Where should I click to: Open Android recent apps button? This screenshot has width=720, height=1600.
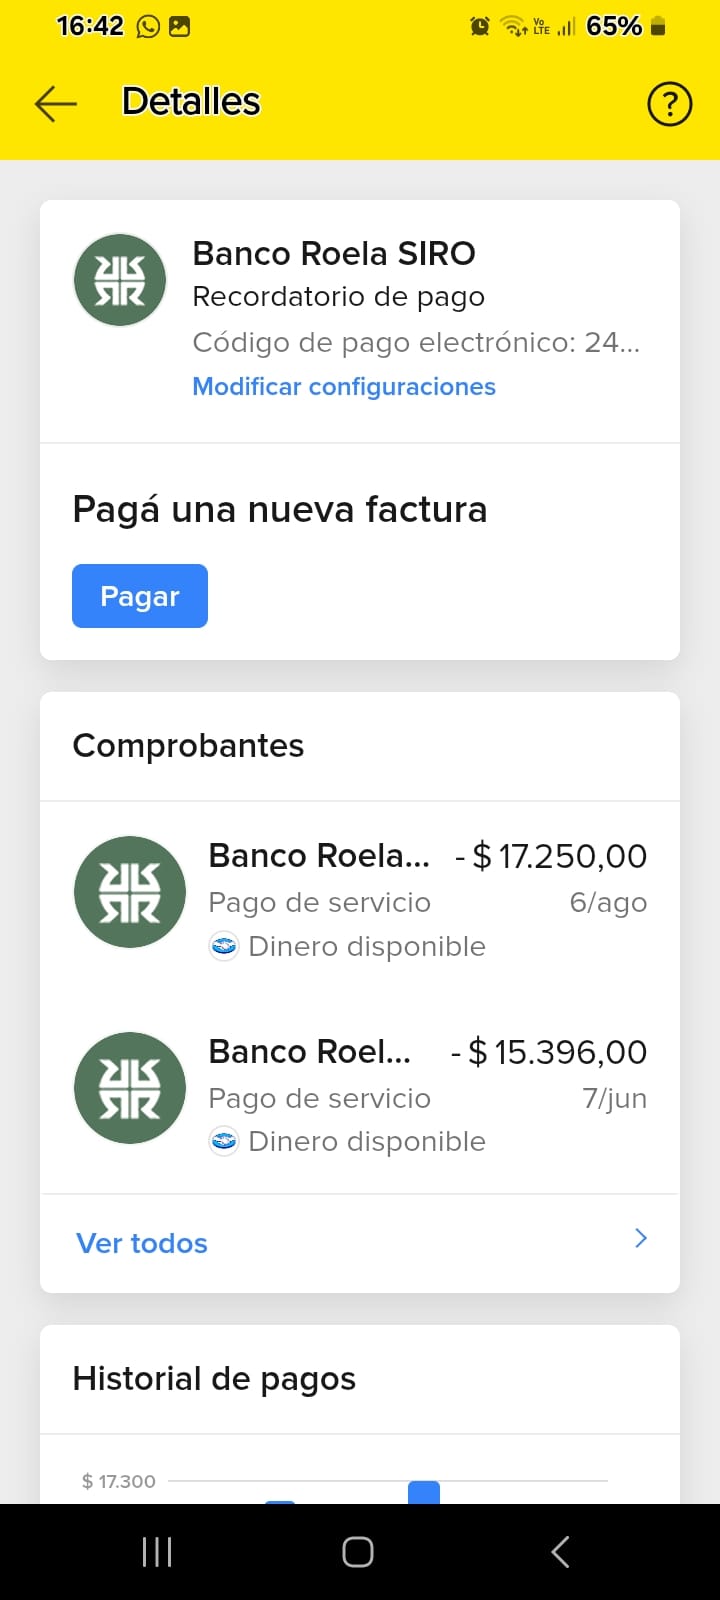click(x=157, y=1552)
